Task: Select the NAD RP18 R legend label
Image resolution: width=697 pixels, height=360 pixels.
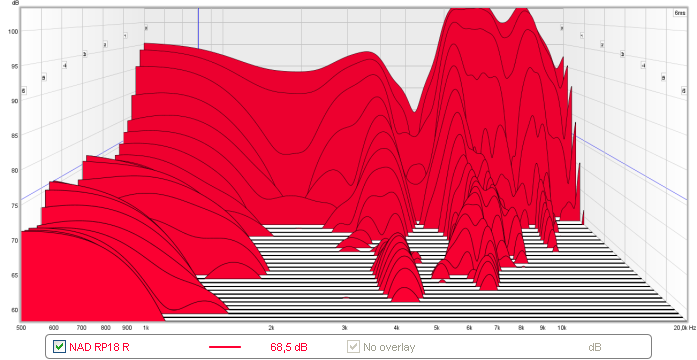Action: (x=99, y=347)
